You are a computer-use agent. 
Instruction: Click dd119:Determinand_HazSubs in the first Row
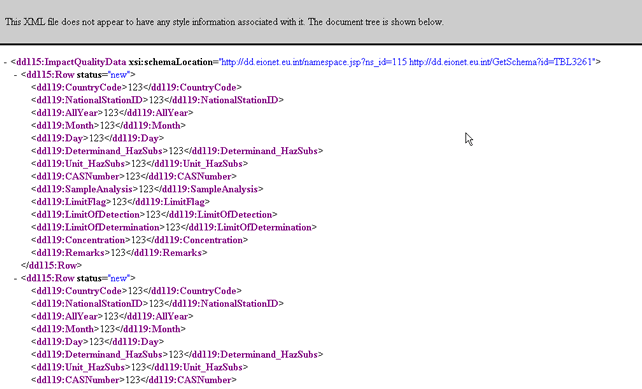pos(177,151)
